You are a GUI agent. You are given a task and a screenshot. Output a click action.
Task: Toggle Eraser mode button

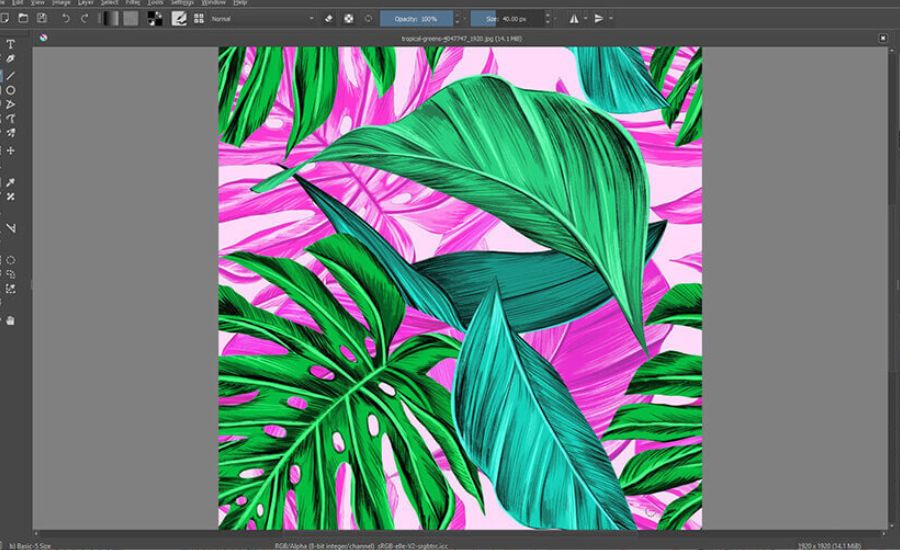329,18
